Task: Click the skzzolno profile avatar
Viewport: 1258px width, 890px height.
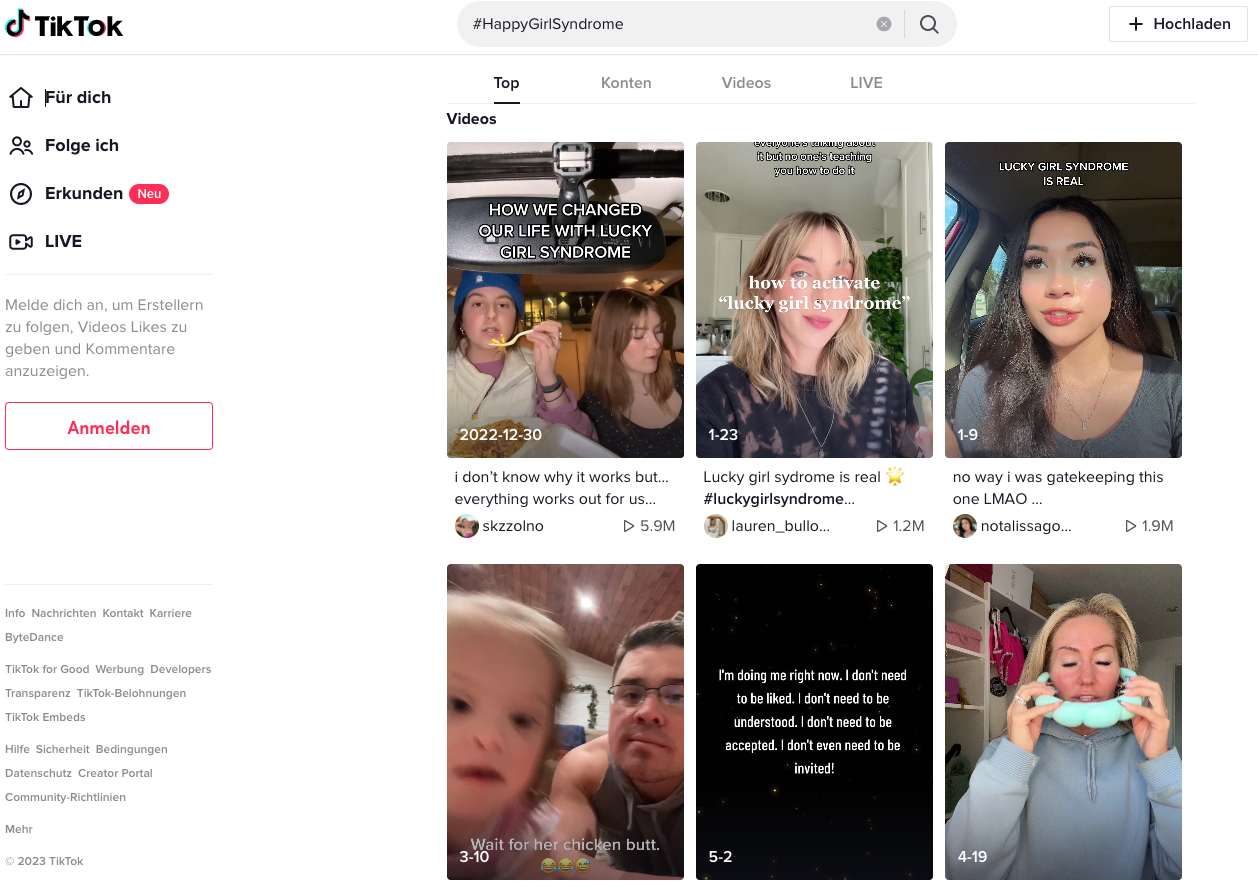Action: coord(466,526)
